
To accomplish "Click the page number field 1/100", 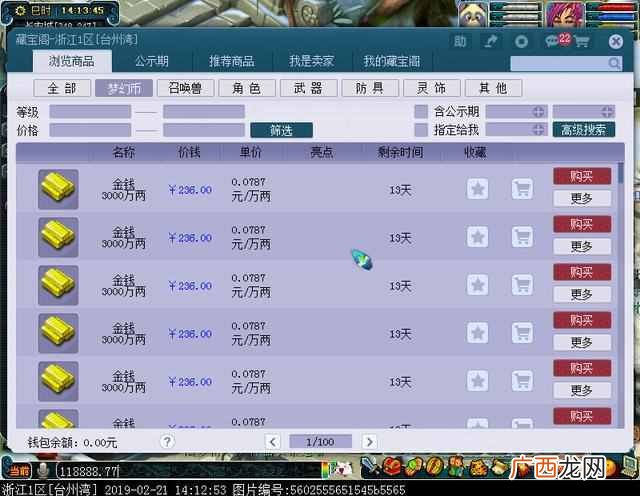I will (320, 441).
